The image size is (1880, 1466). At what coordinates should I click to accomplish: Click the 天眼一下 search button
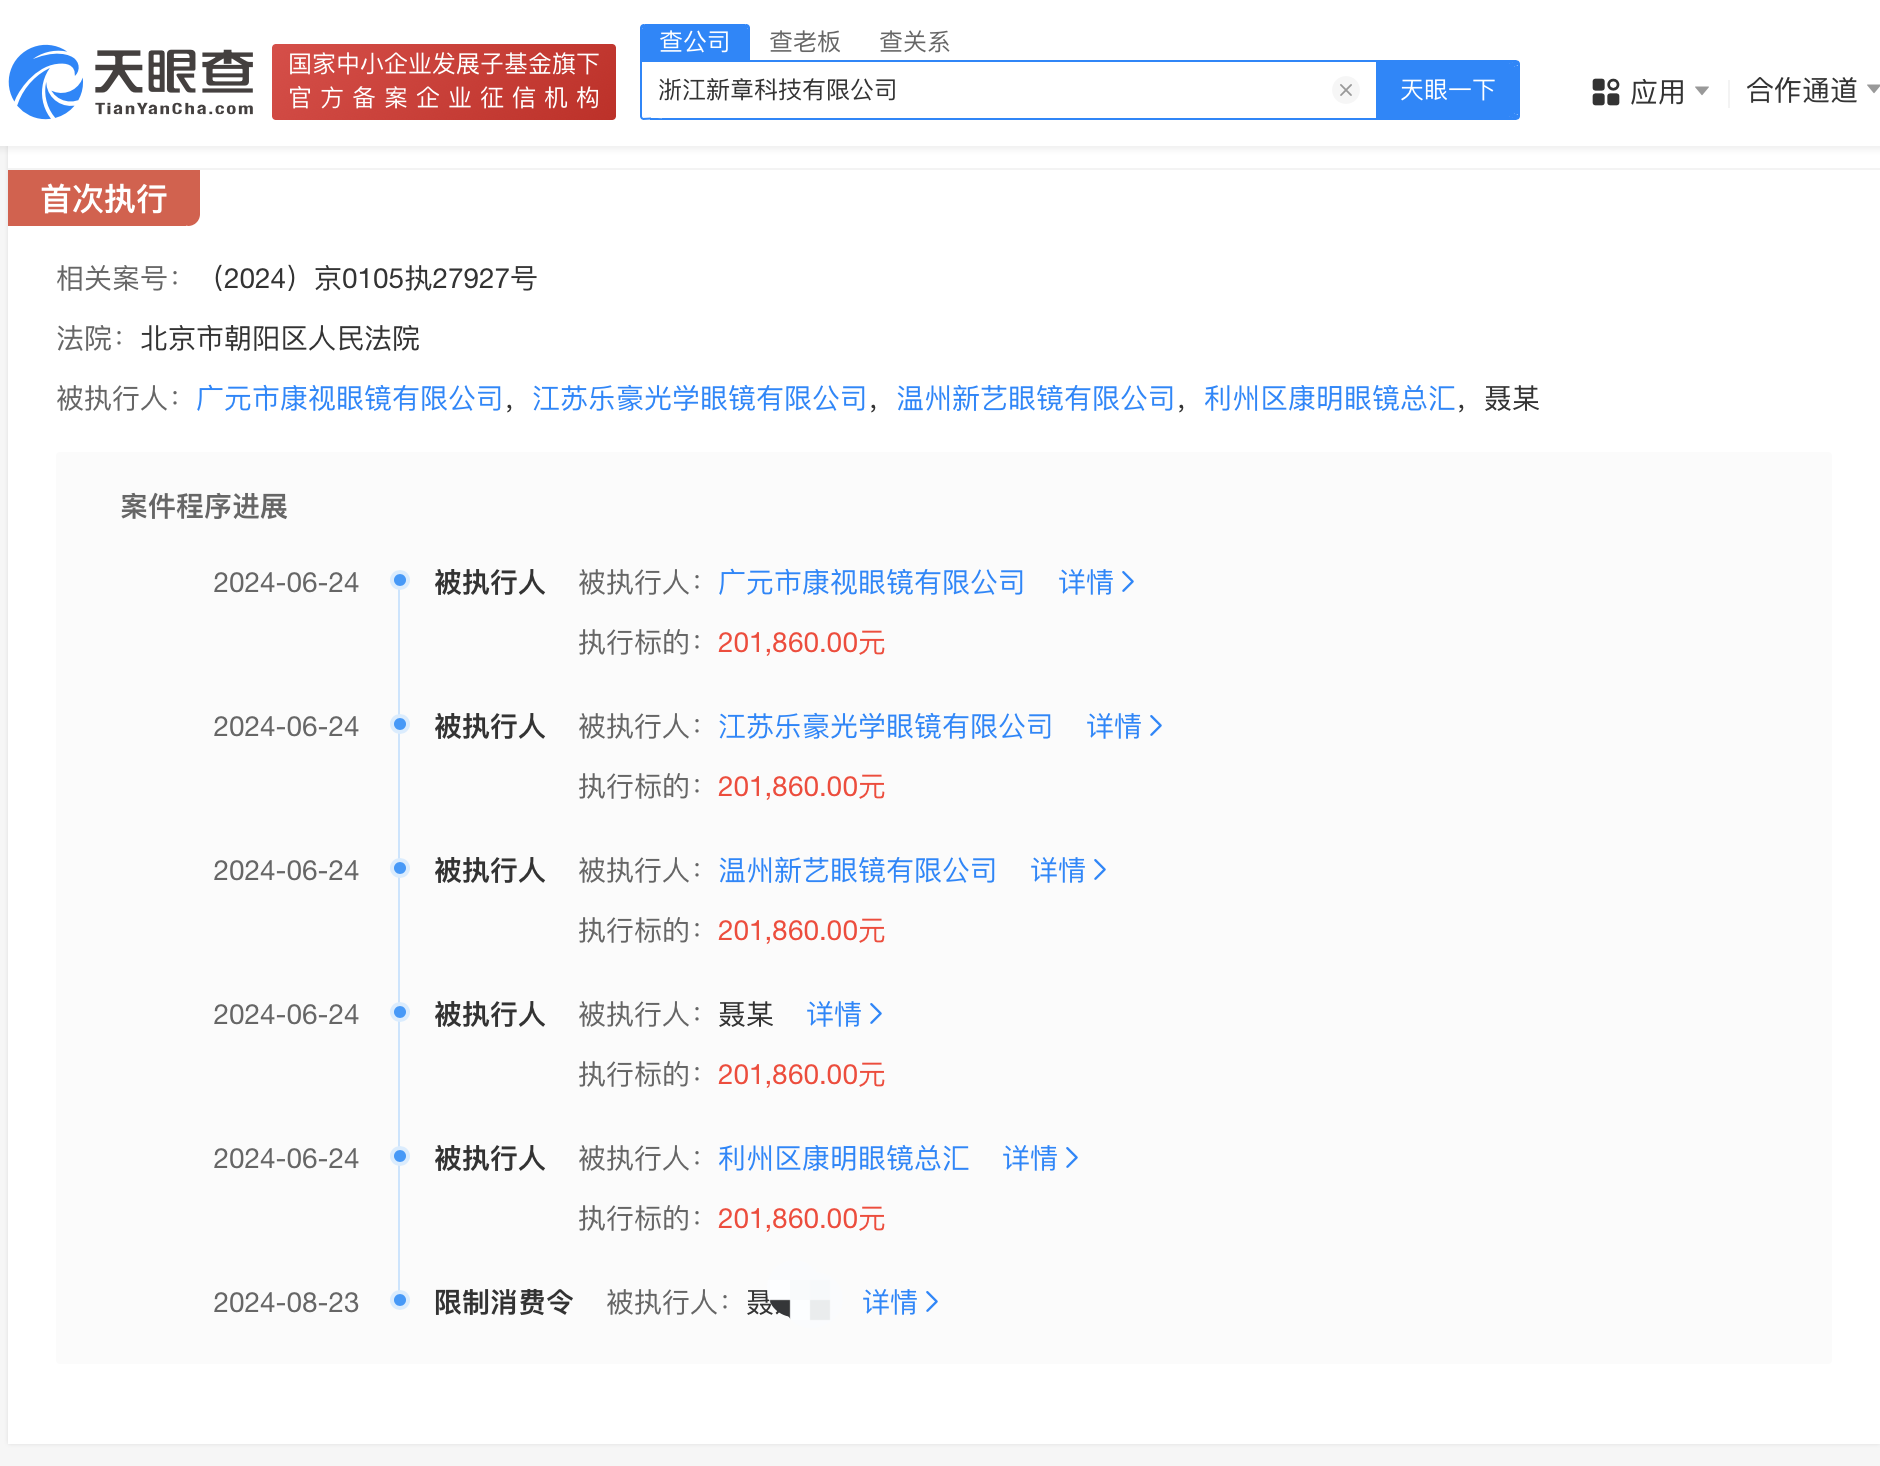pos(1449,89)
